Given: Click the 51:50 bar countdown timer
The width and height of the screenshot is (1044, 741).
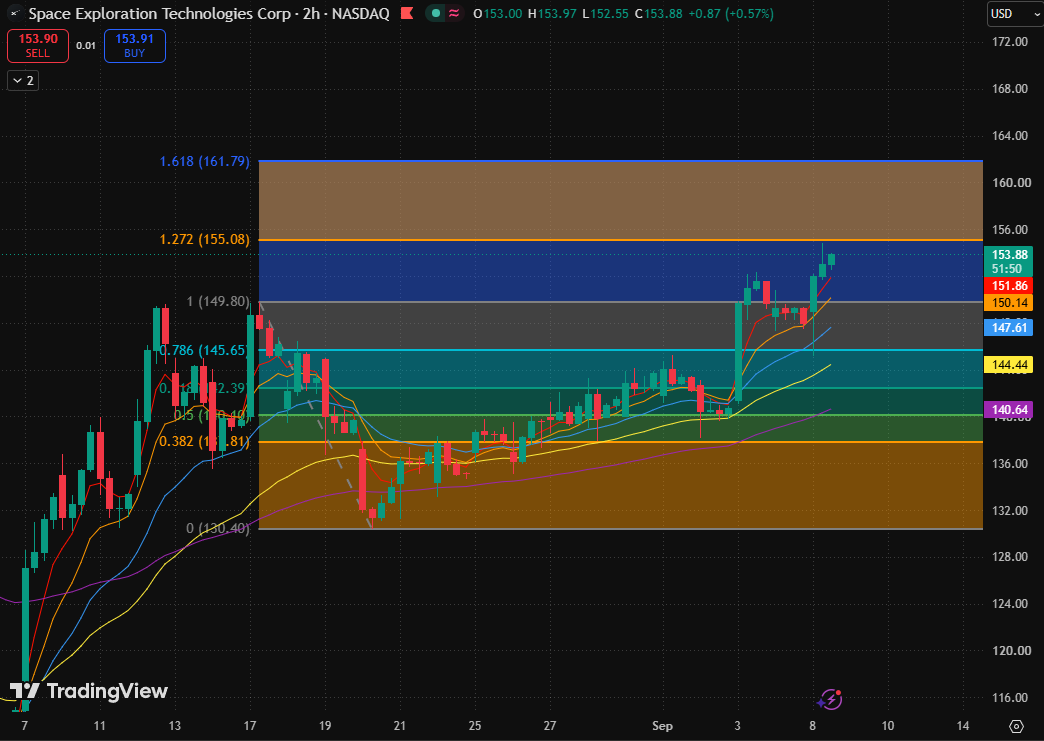Looking at the screenshot, I should (1007, 269).
